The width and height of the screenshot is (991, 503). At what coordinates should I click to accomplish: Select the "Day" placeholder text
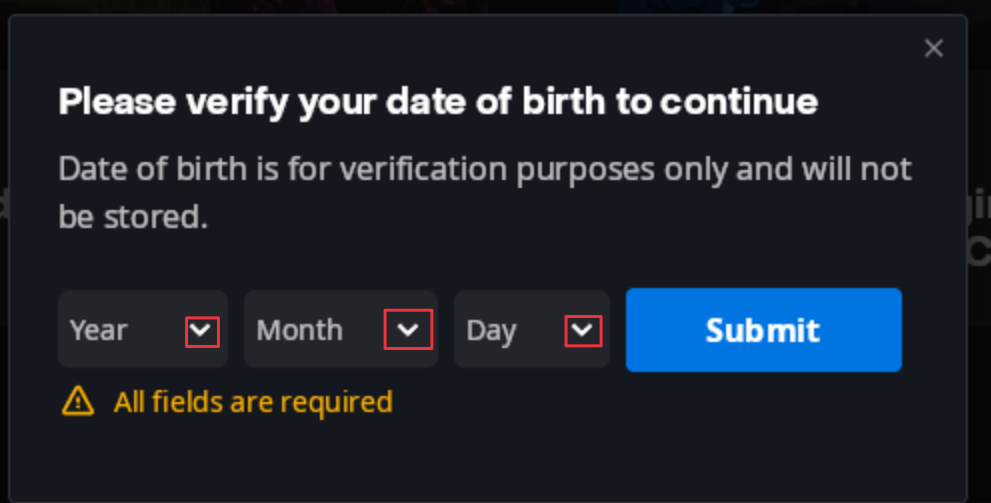click(x=491, y=332)
